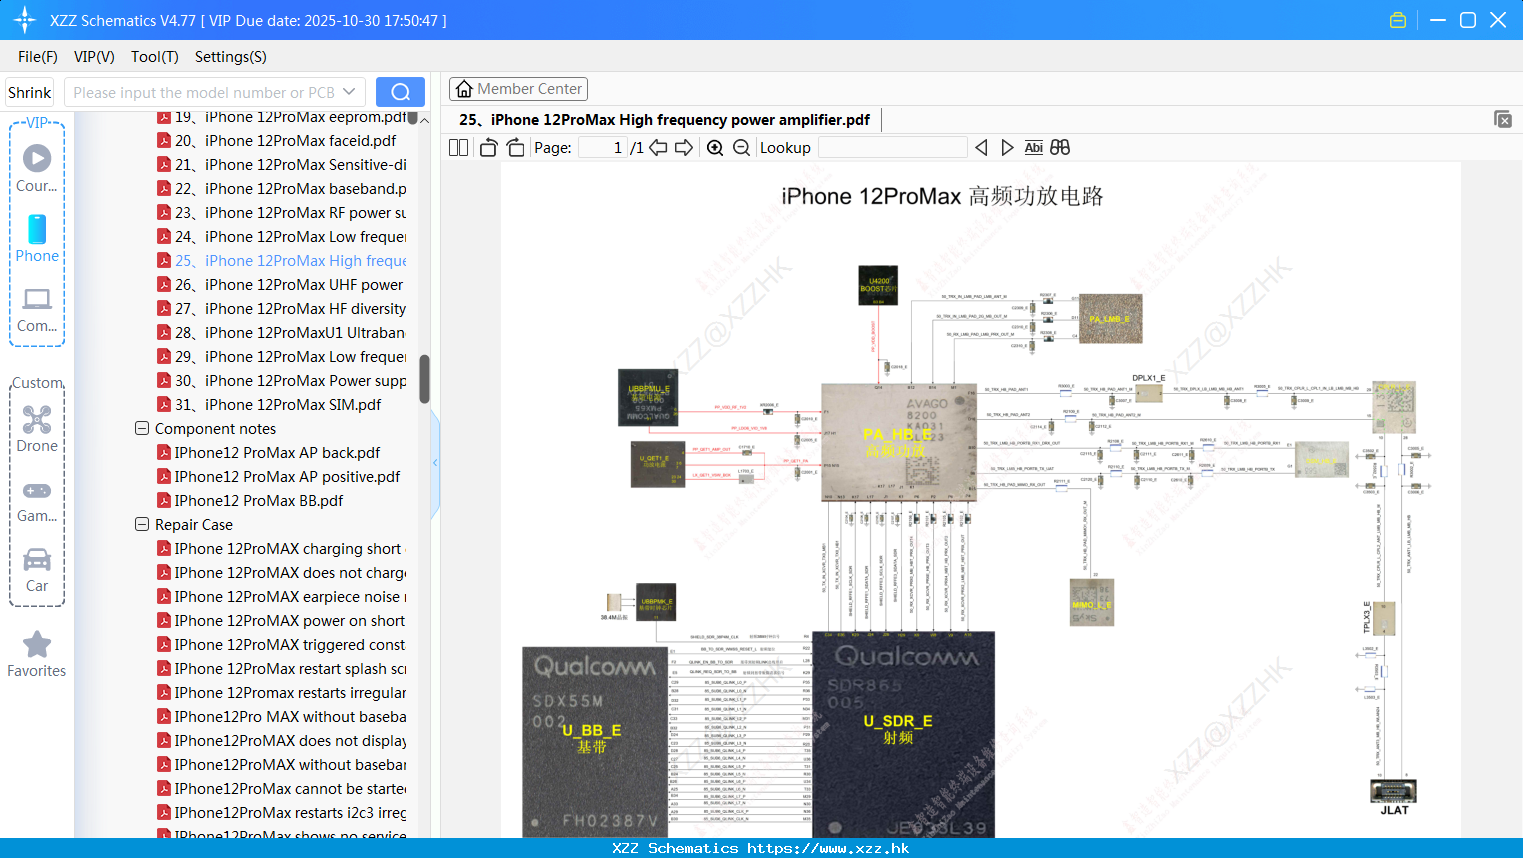
Task: Click the close-document icon right of the tab row
Action: pyautogui.click(x=1503, y=119)
